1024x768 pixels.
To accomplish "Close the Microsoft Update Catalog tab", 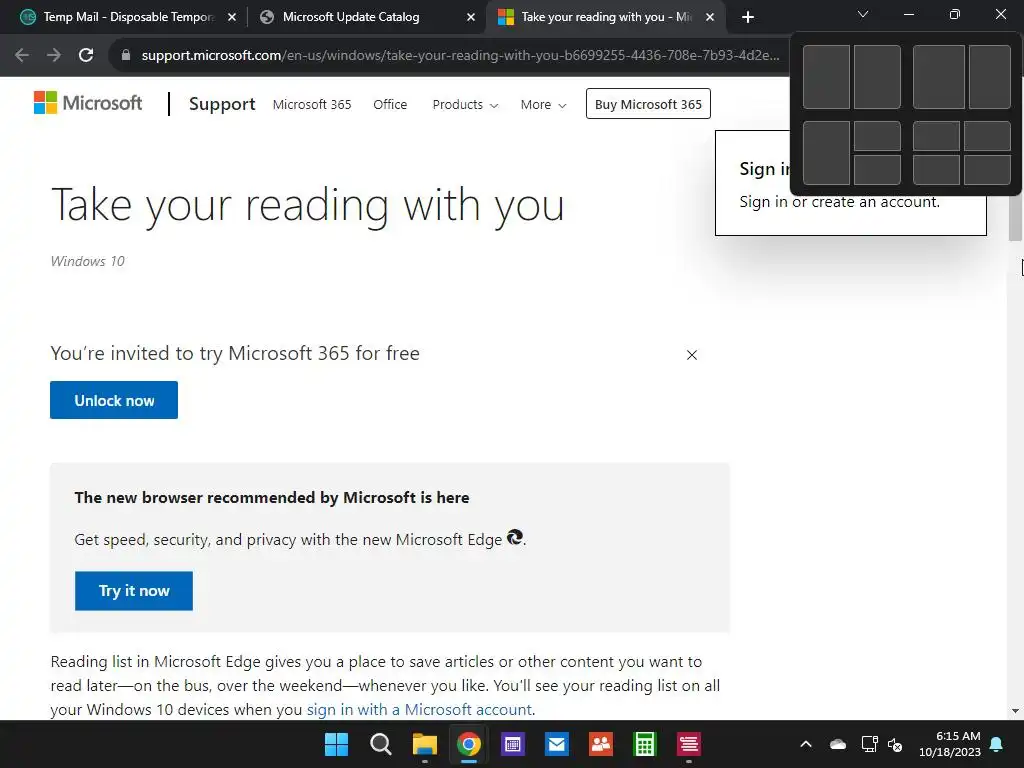I will point(471,17).
